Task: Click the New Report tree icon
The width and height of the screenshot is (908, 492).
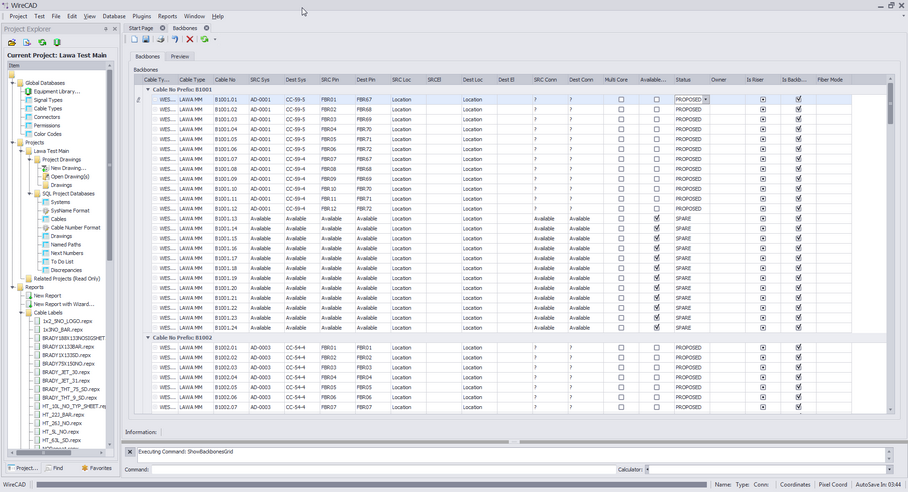Action: [28, 295]
